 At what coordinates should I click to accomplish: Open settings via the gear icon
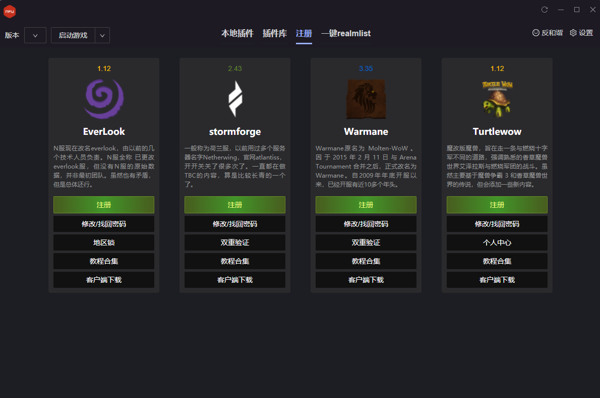573,33
